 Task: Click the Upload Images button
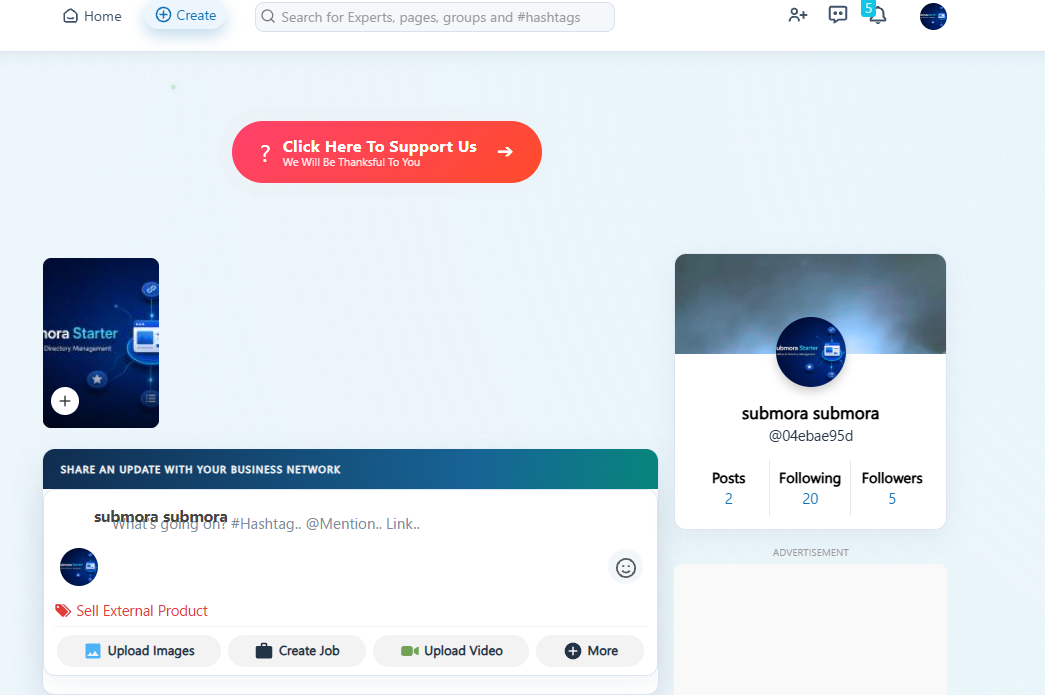(x=139, y=651)
